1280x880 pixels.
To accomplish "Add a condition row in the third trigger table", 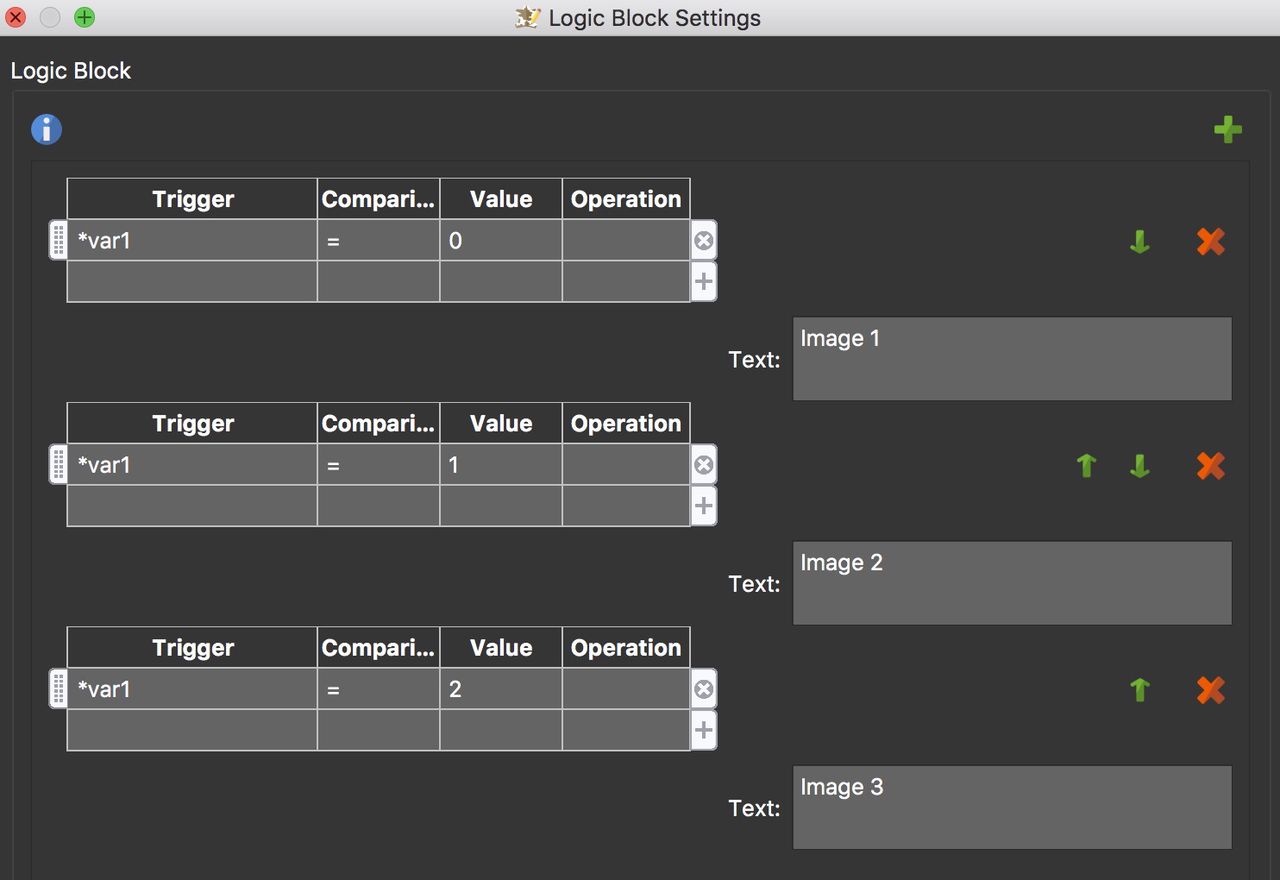I will 703,730.
